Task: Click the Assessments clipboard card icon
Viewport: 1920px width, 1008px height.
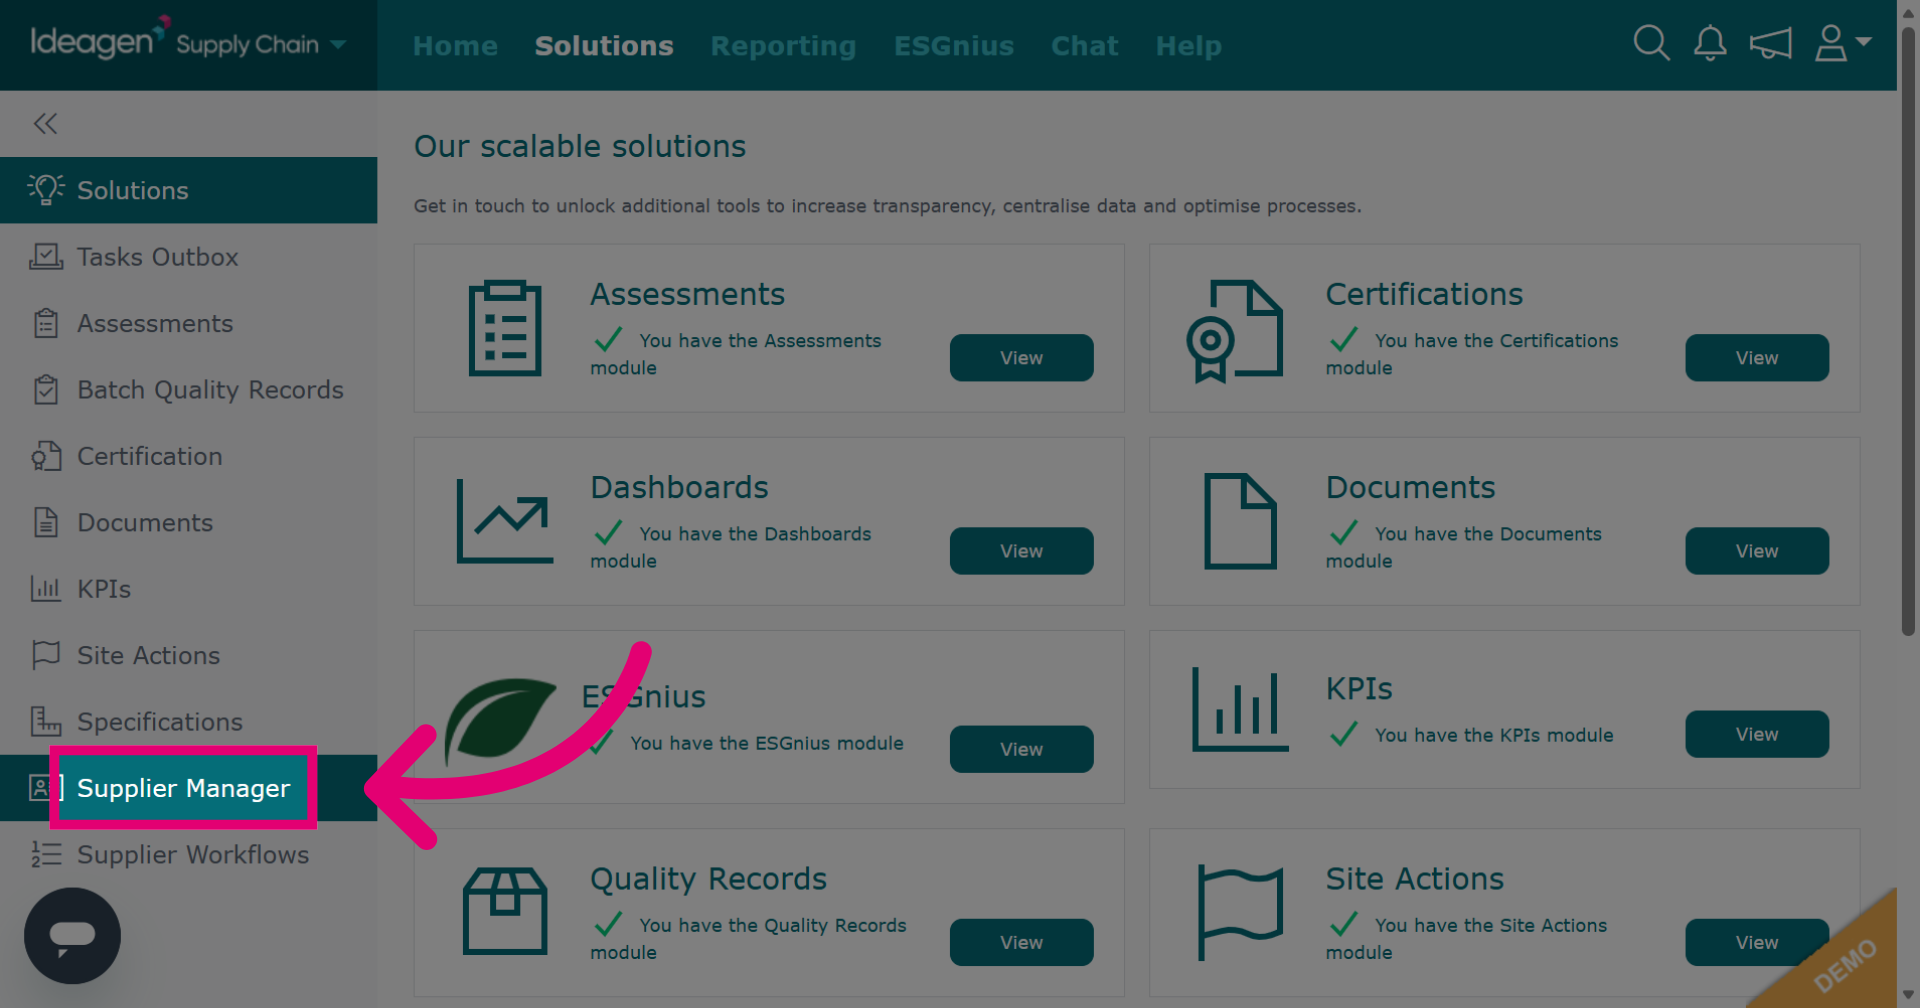Action: coord(505,328)
